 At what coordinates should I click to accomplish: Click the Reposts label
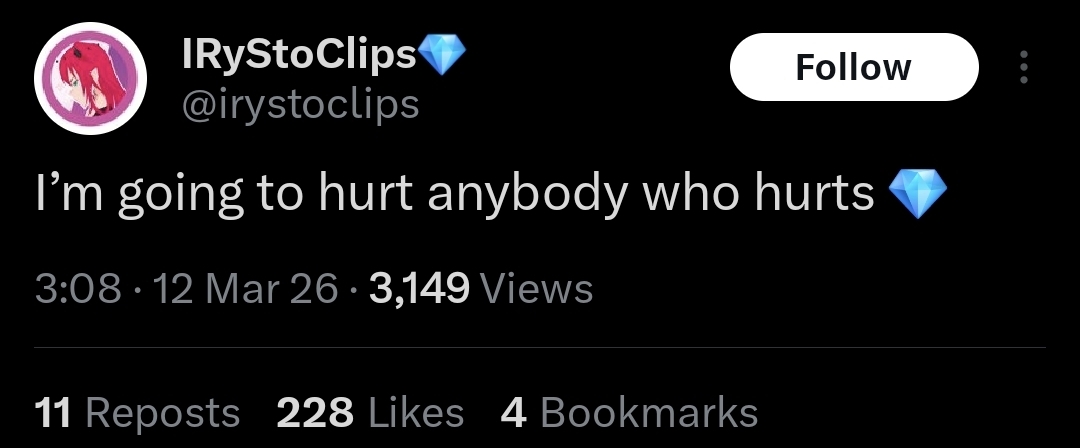pos(163,414)
